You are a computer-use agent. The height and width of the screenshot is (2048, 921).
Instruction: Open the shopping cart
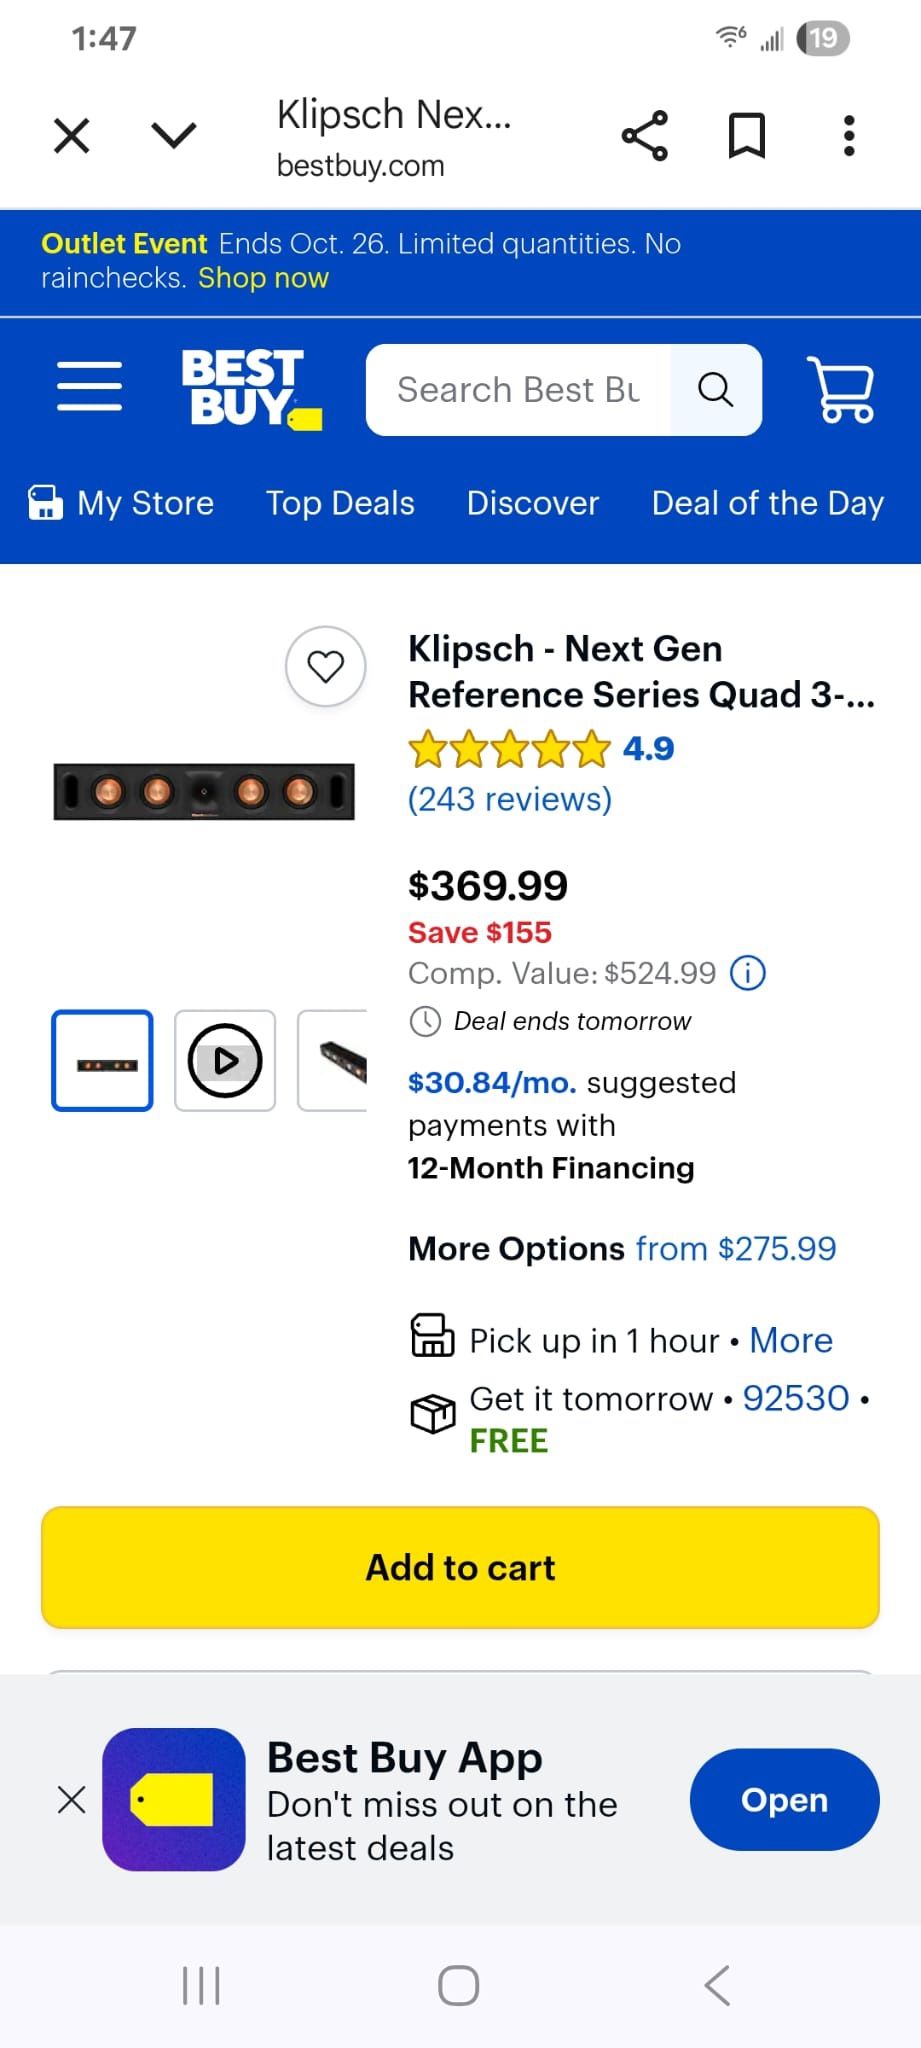(841, 390)
